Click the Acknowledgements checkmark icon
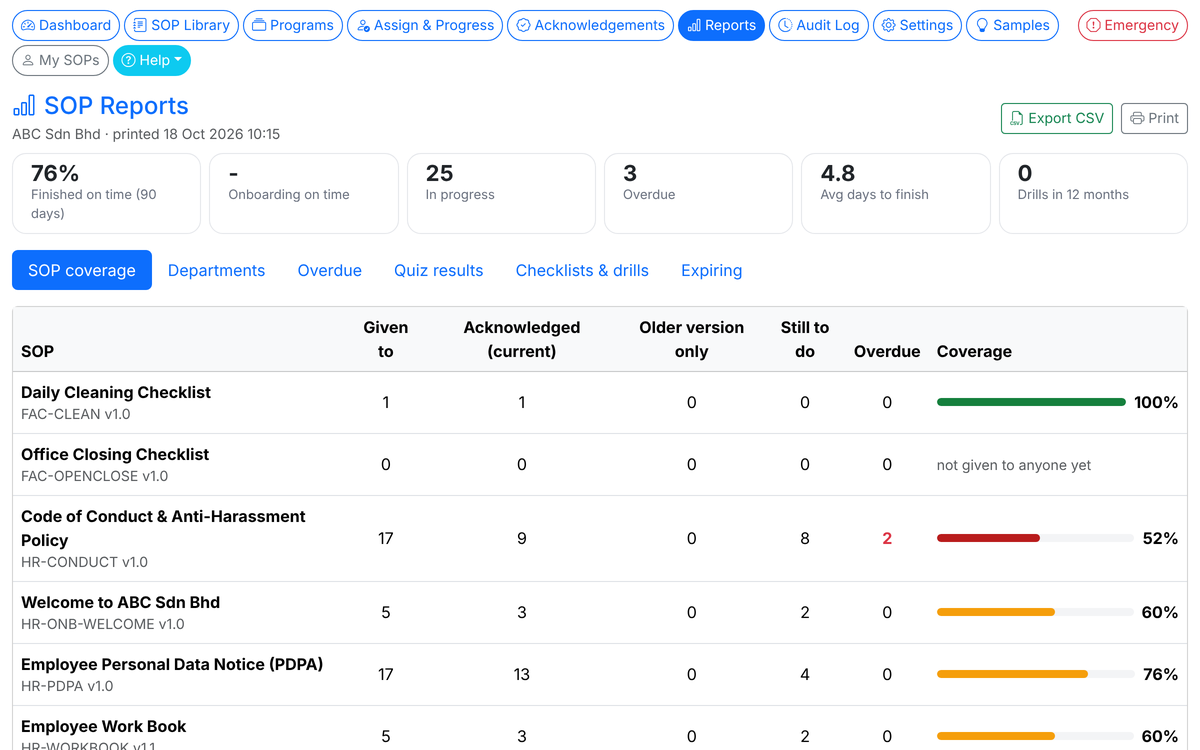This screenshot has height=750, width=1200. 523,25
